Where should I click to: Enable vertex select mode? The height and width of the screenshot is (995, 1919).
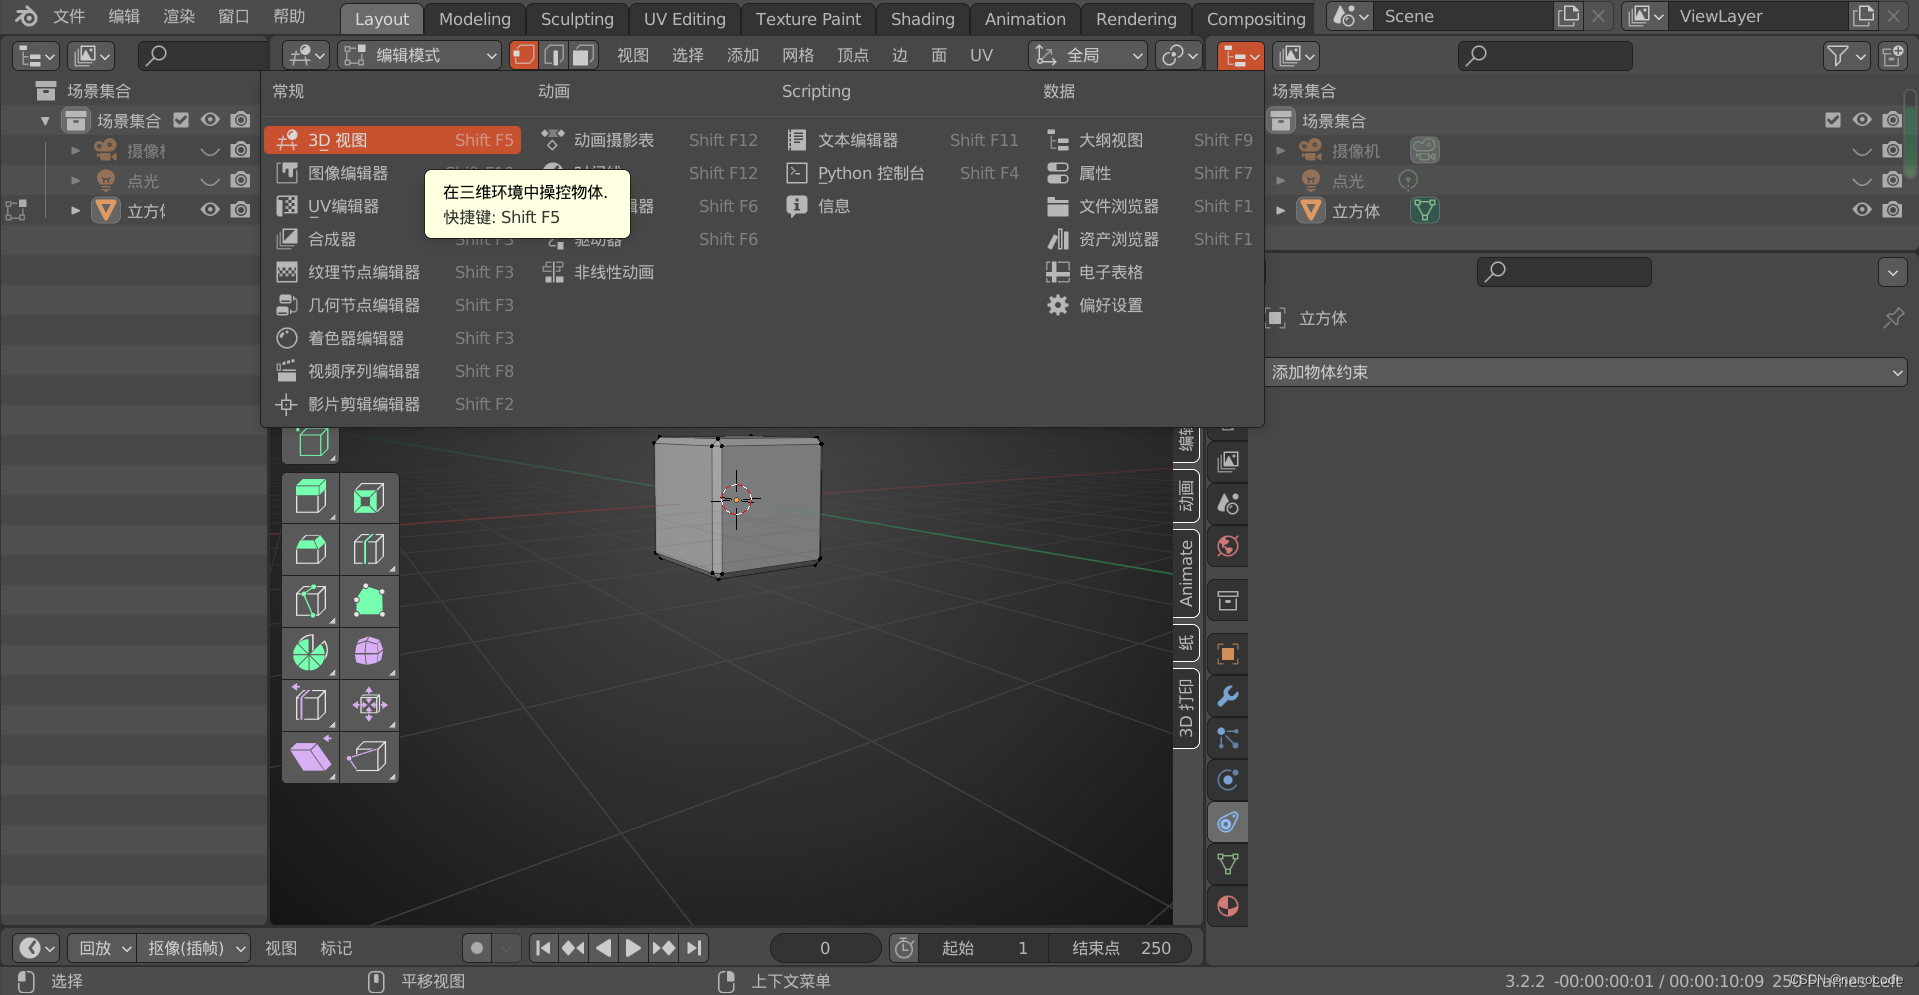click(523, 55)
